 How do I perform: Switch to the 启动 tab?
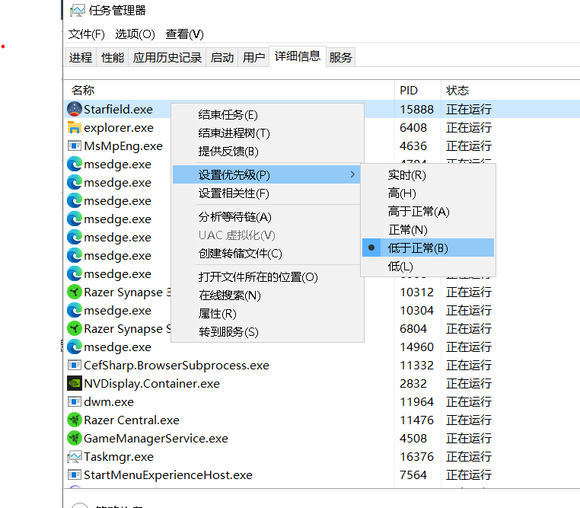pyautogui.click(x=222, y=57)
